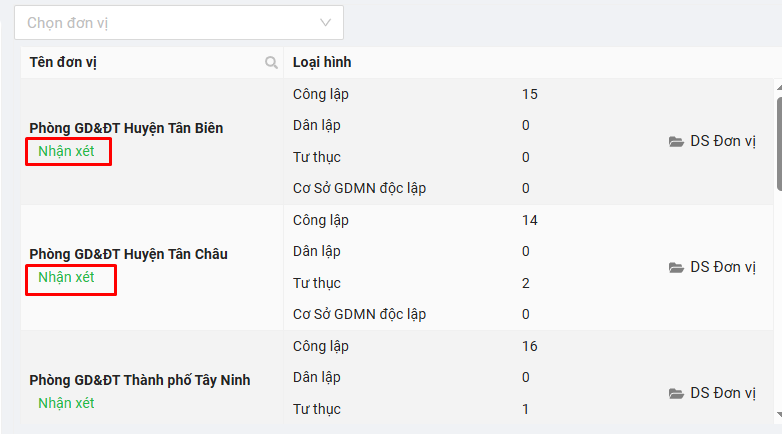
Task: Open Nhận xét for Huyện Tân Châu
Action: 67,277
